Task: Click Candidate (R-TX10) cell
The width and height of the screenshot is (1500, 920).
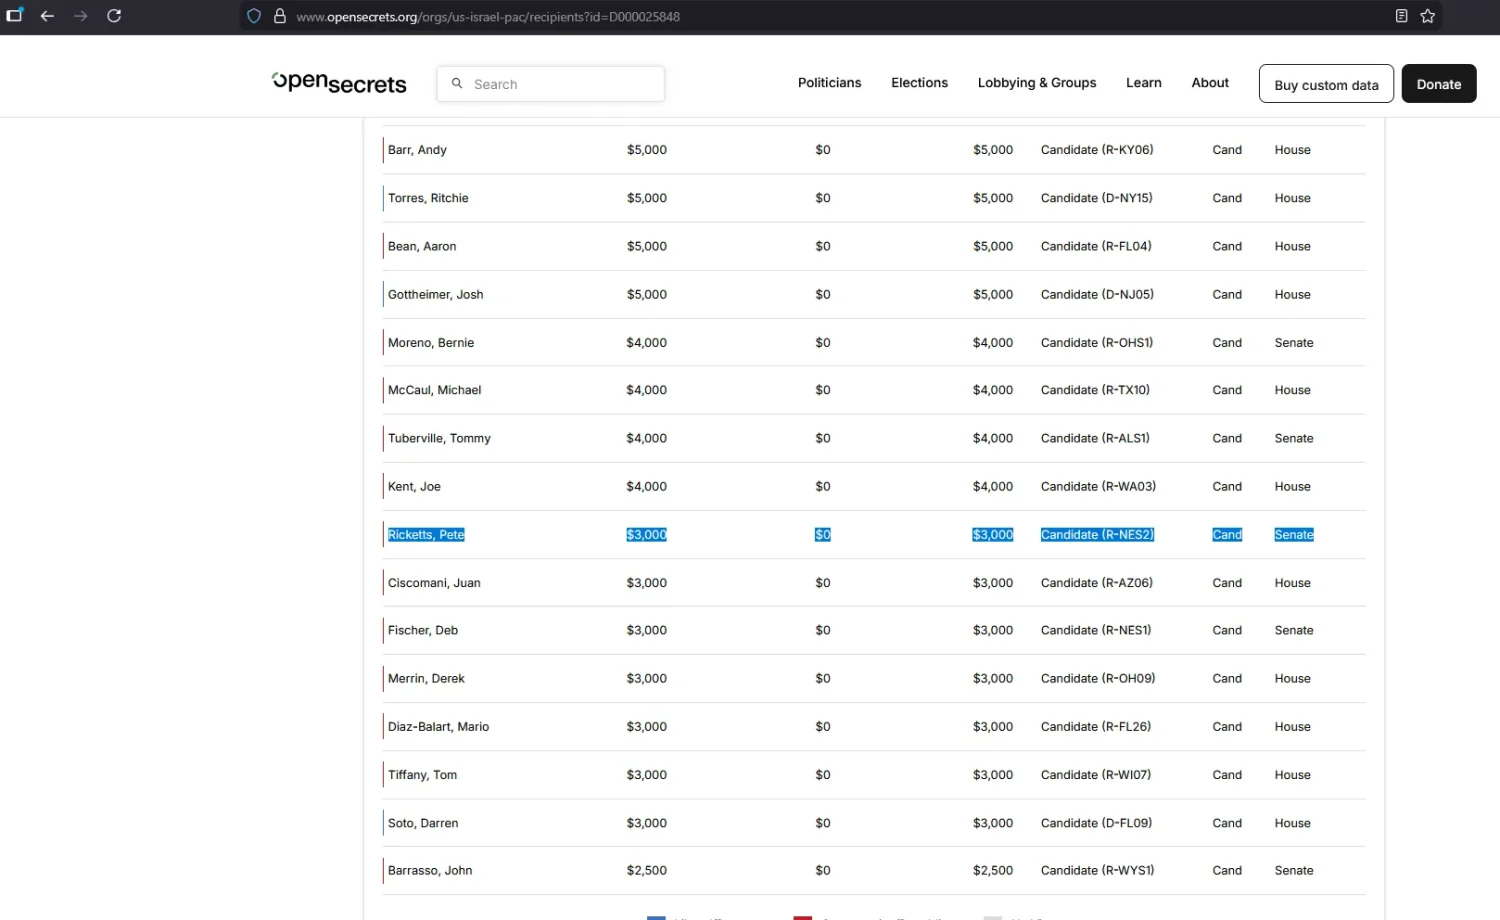Action: point(1095,390)
